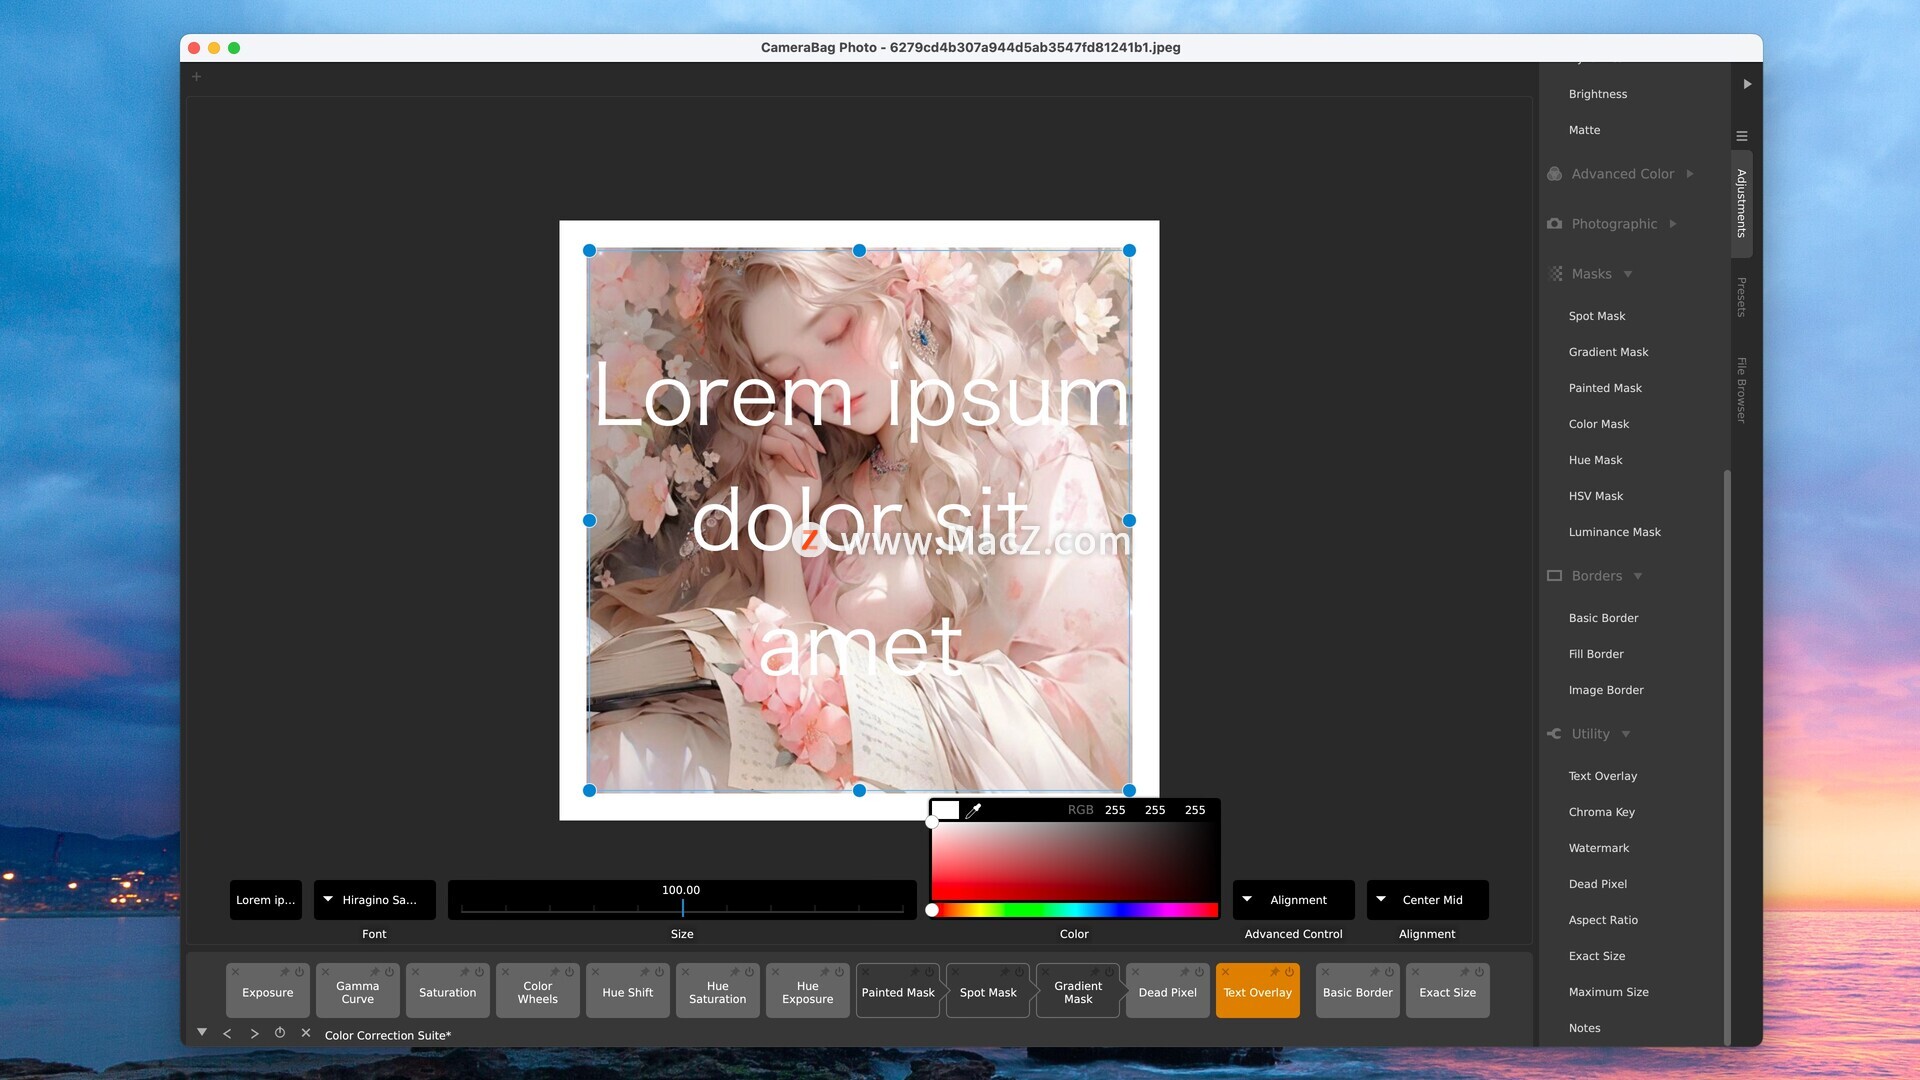Select the Gradient Mask tile in the tray
Image resolution: width=1920 pixels, height=1080 pixels.
[1078, 991]
